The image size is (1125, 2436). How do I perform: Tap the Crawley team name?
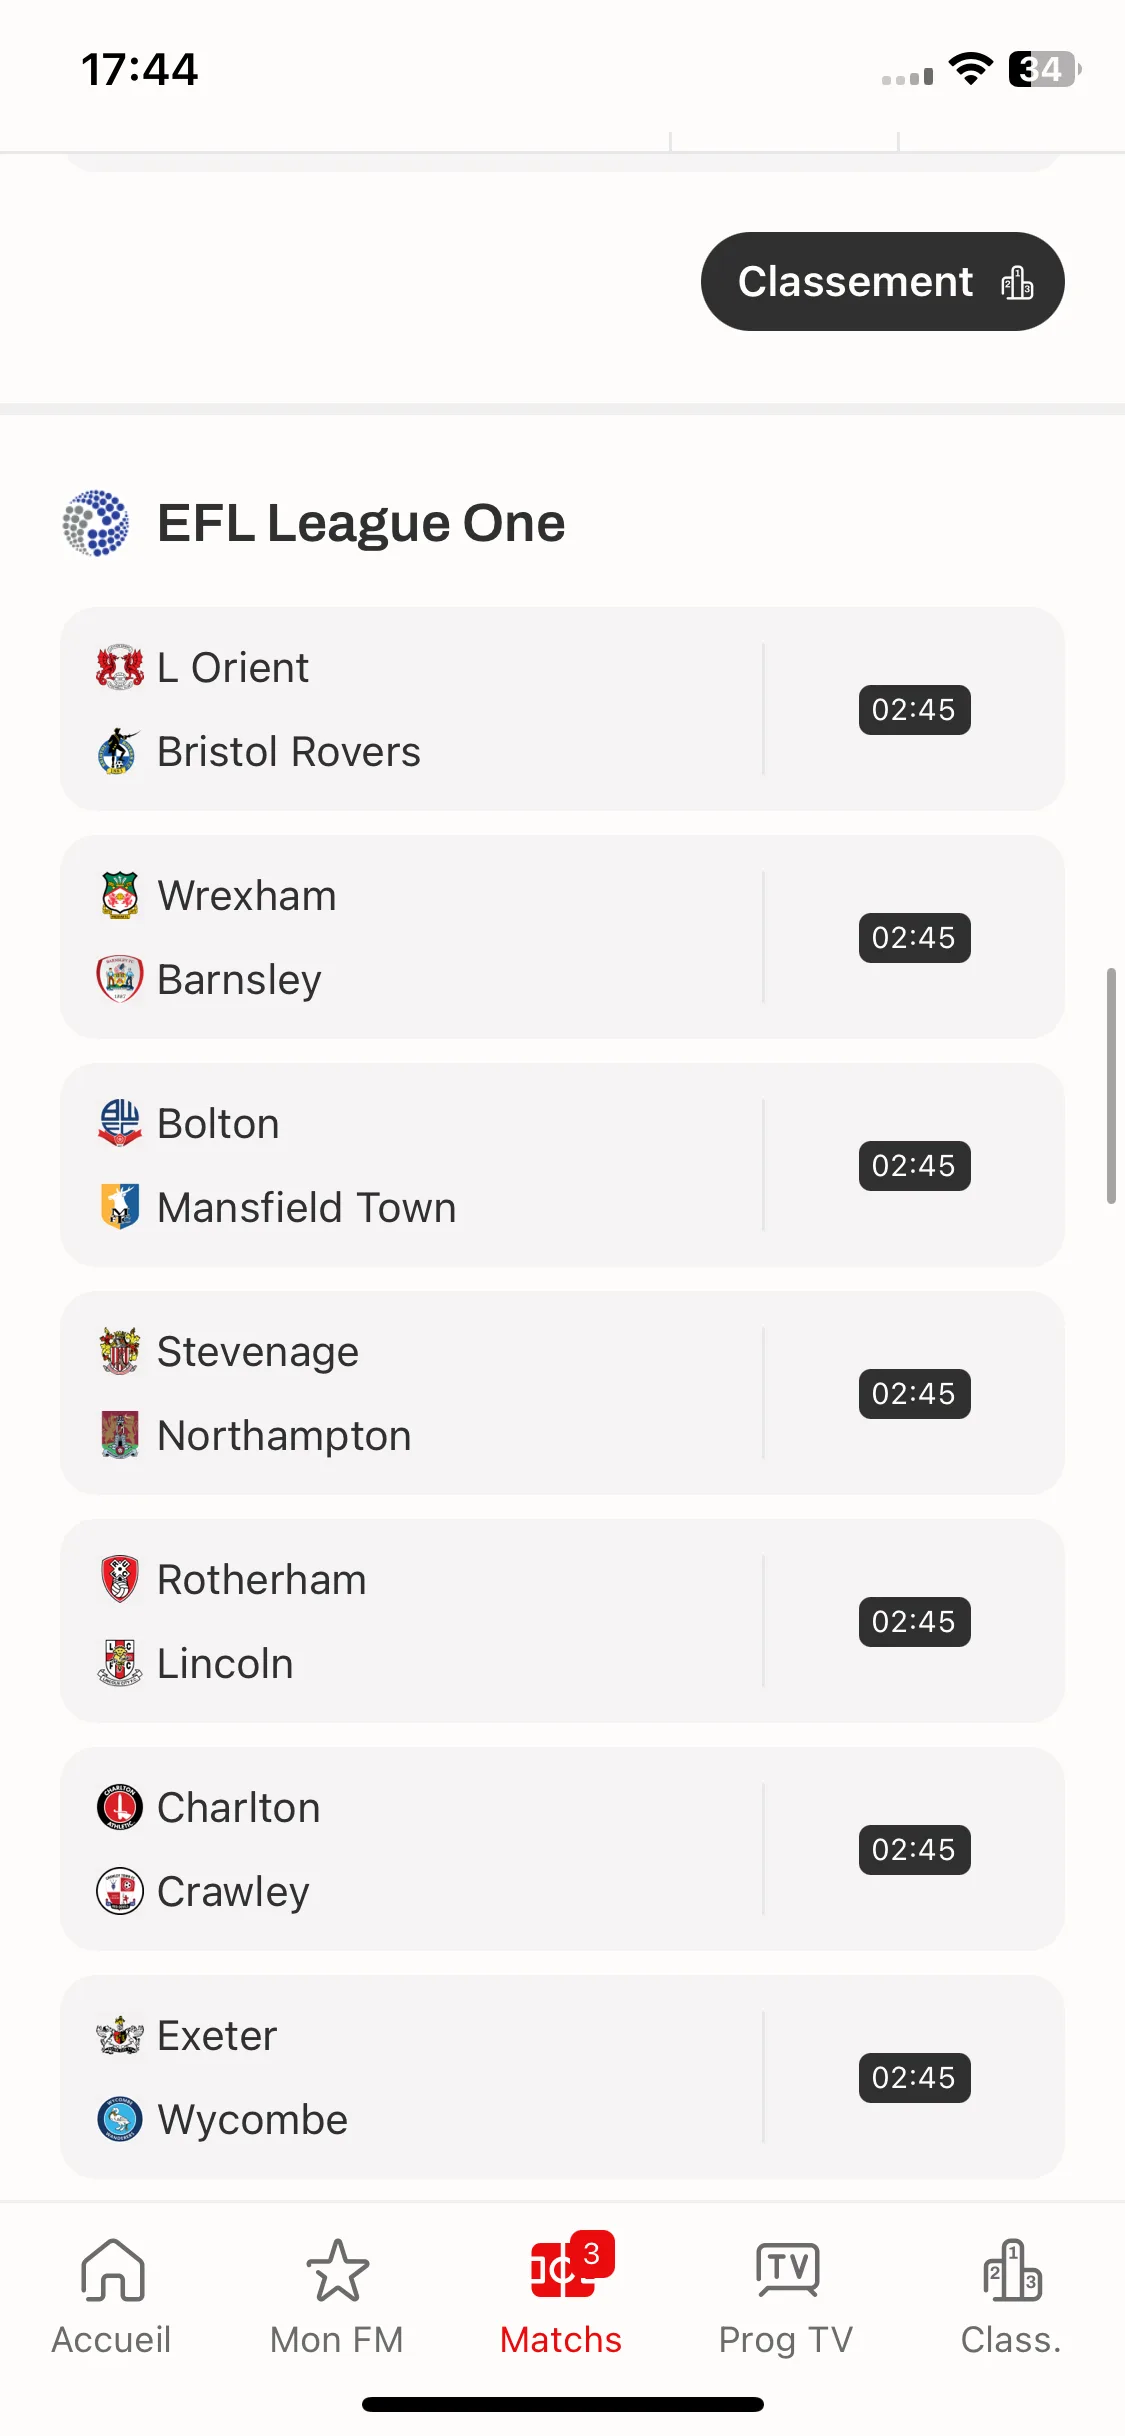233,1891
